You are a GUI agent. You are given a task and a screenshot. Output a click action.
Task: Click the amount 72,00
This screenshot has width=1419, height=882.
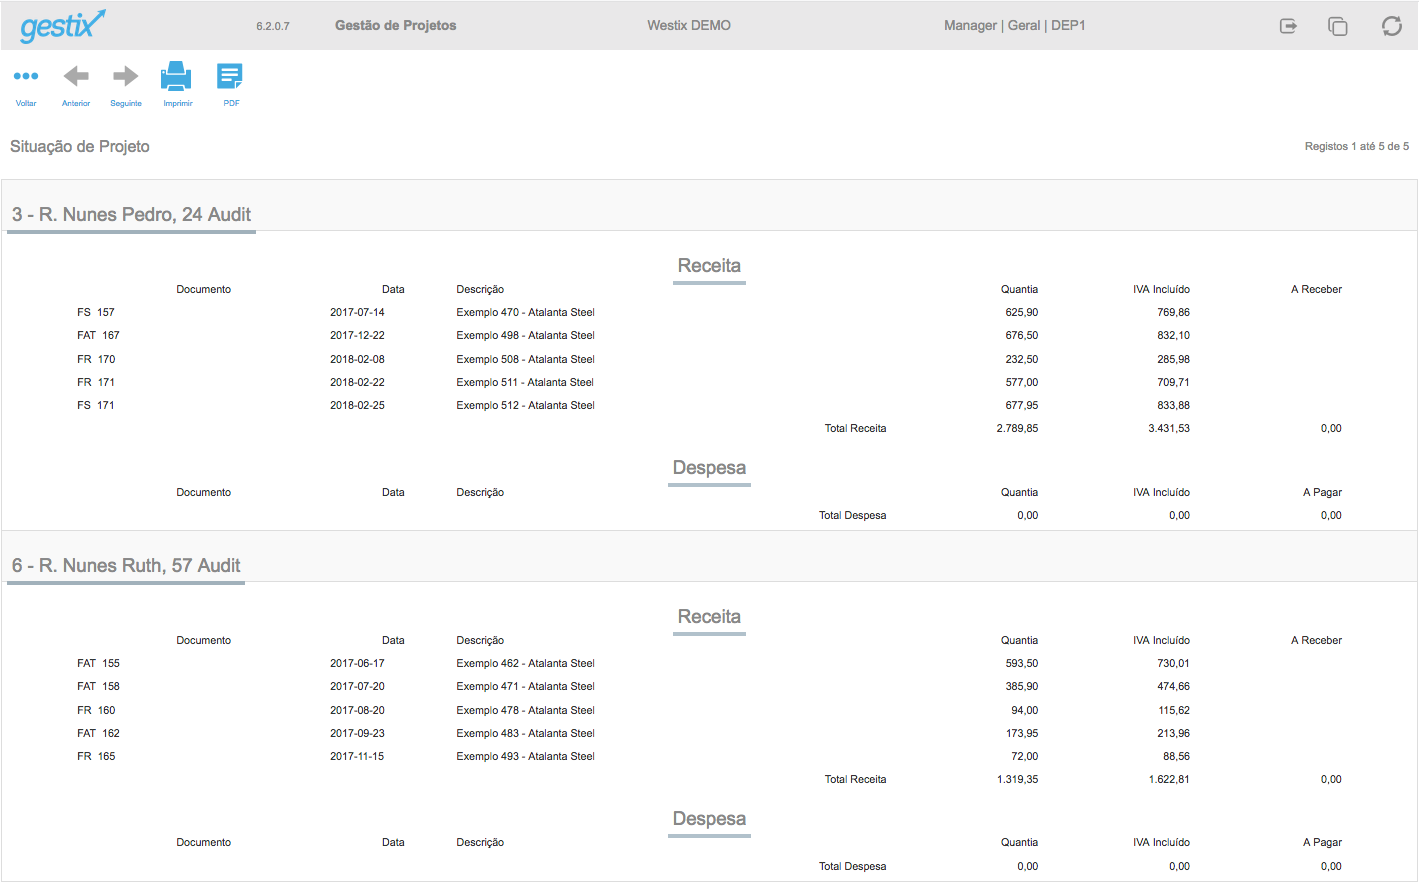[x=1024, y=756]
